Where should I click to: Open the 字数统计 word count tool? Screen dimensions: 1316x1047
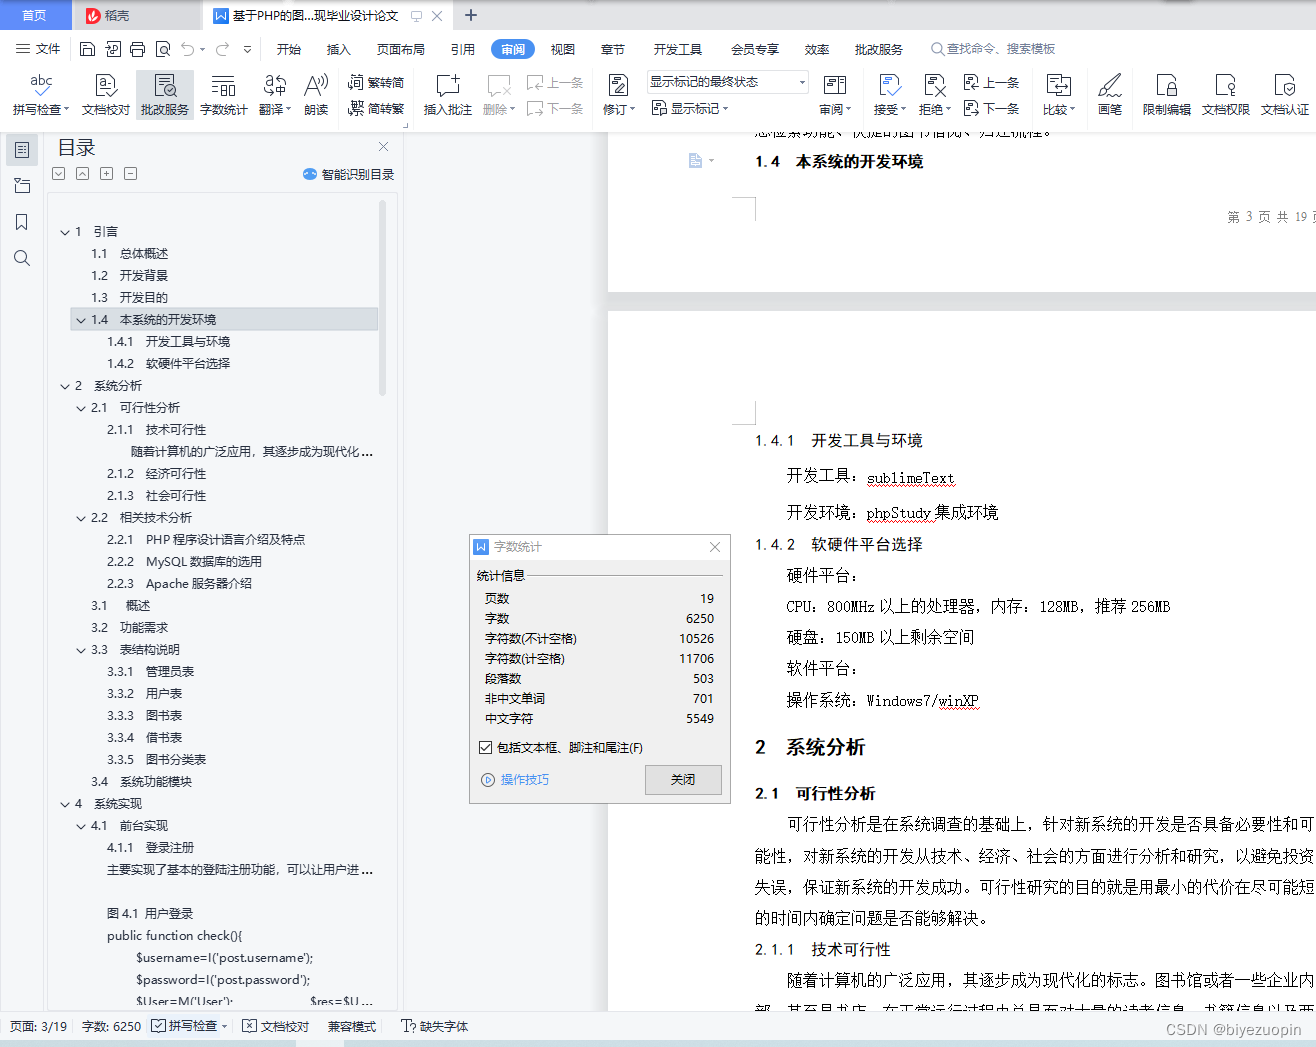coord(224,95)
